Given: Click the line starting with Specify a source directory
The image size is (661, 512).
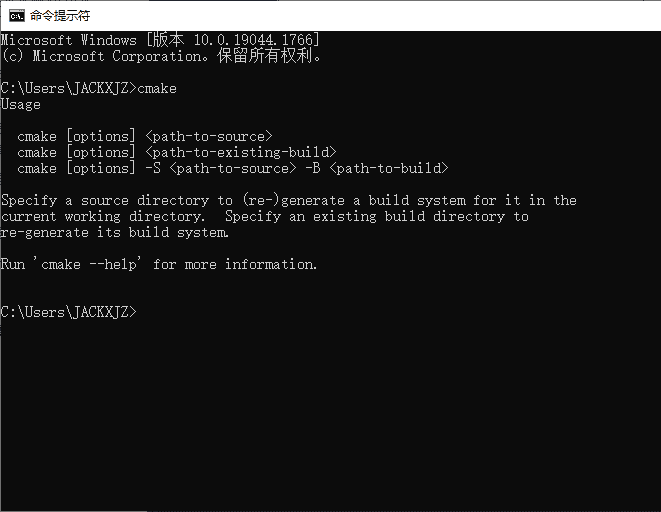Looking at the screenshot, I should (x=288, y=200).
